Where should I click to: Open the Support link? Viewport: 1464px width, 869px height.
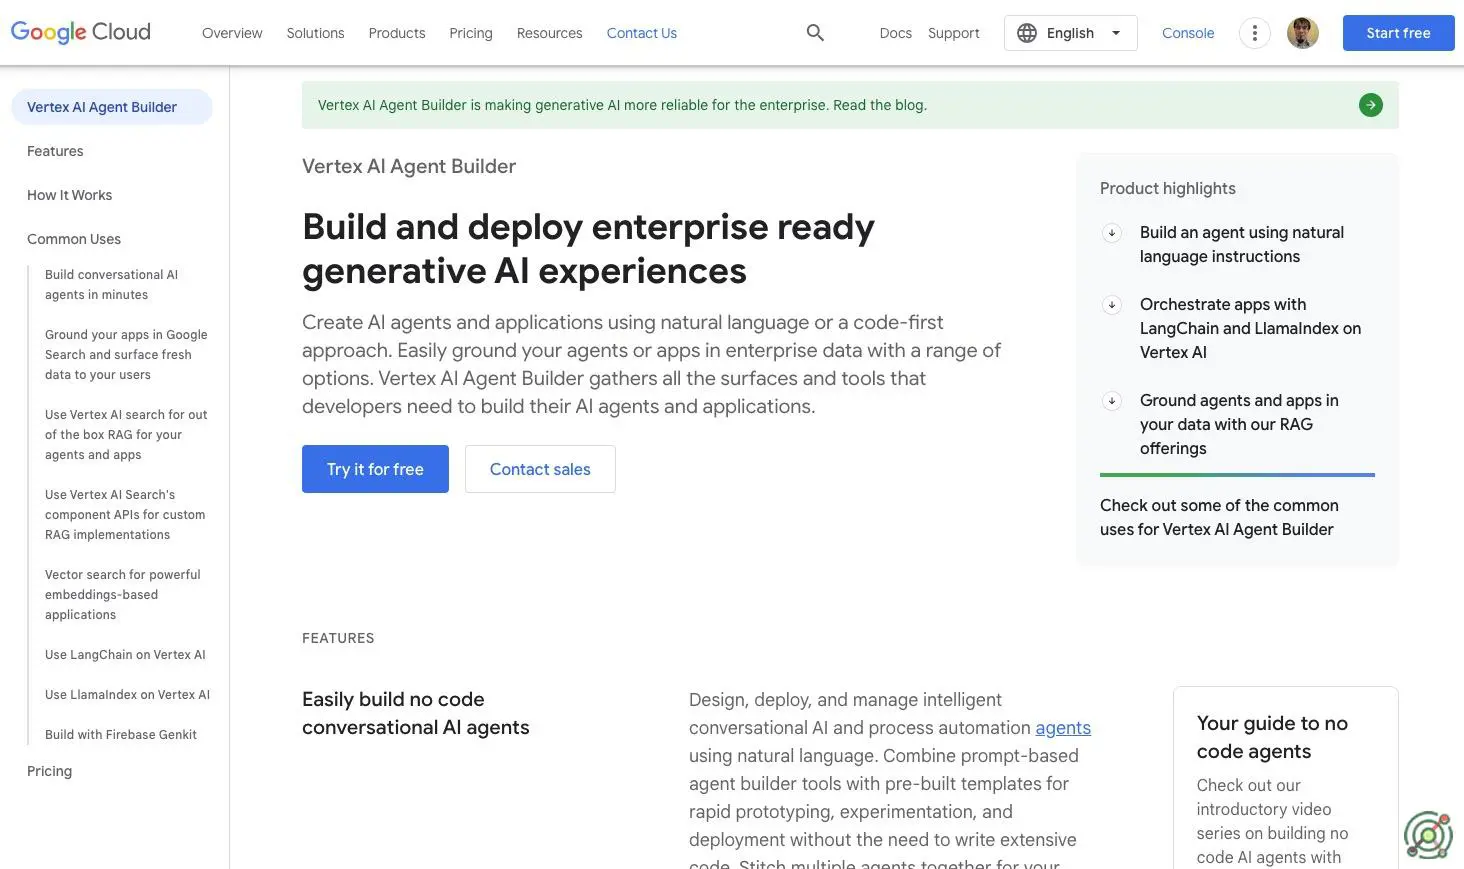pos(954,33)
